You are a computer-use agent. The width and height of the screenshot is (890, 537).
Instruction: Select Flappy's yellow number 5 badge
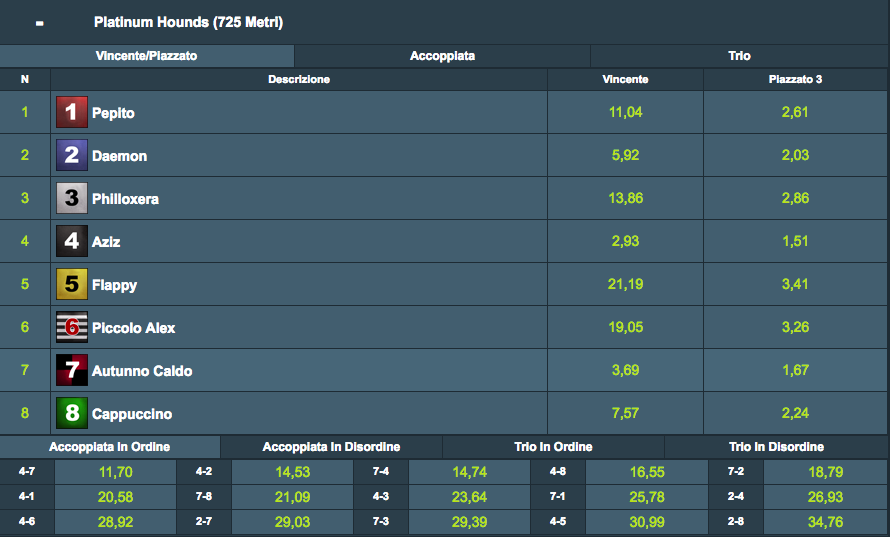click(x=72, y=284)
